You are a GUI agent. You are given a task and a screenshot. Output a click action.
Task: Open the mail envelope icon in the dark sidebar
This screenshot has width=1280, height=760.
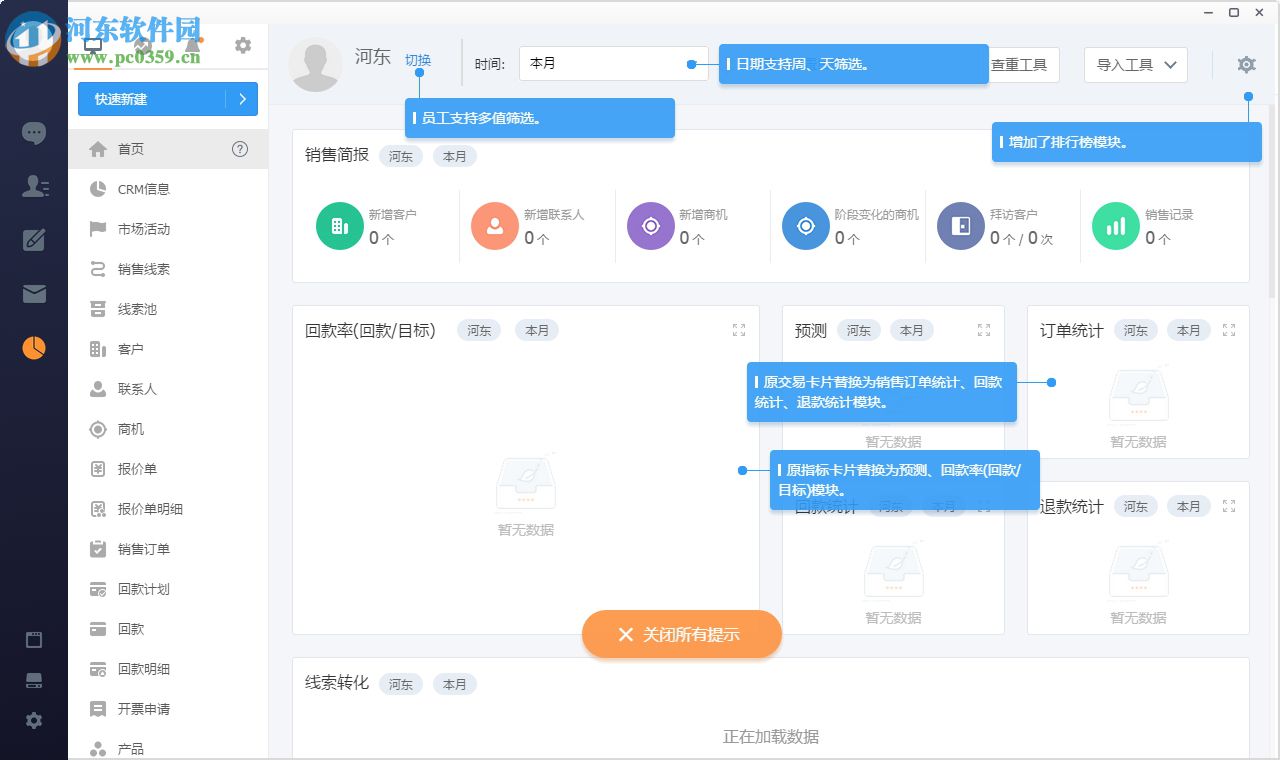[34, 294]
